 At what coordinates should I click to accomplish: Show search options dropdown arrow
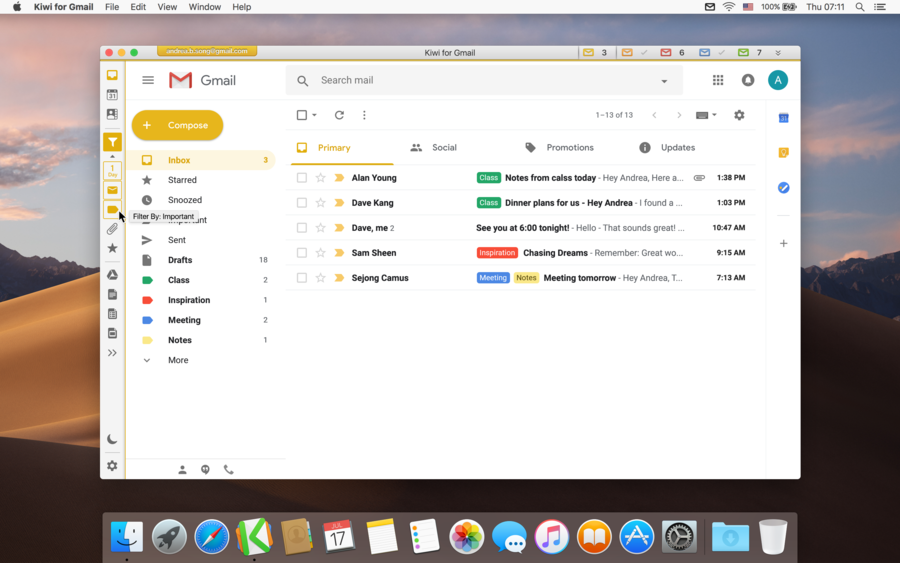pos(664,81)
